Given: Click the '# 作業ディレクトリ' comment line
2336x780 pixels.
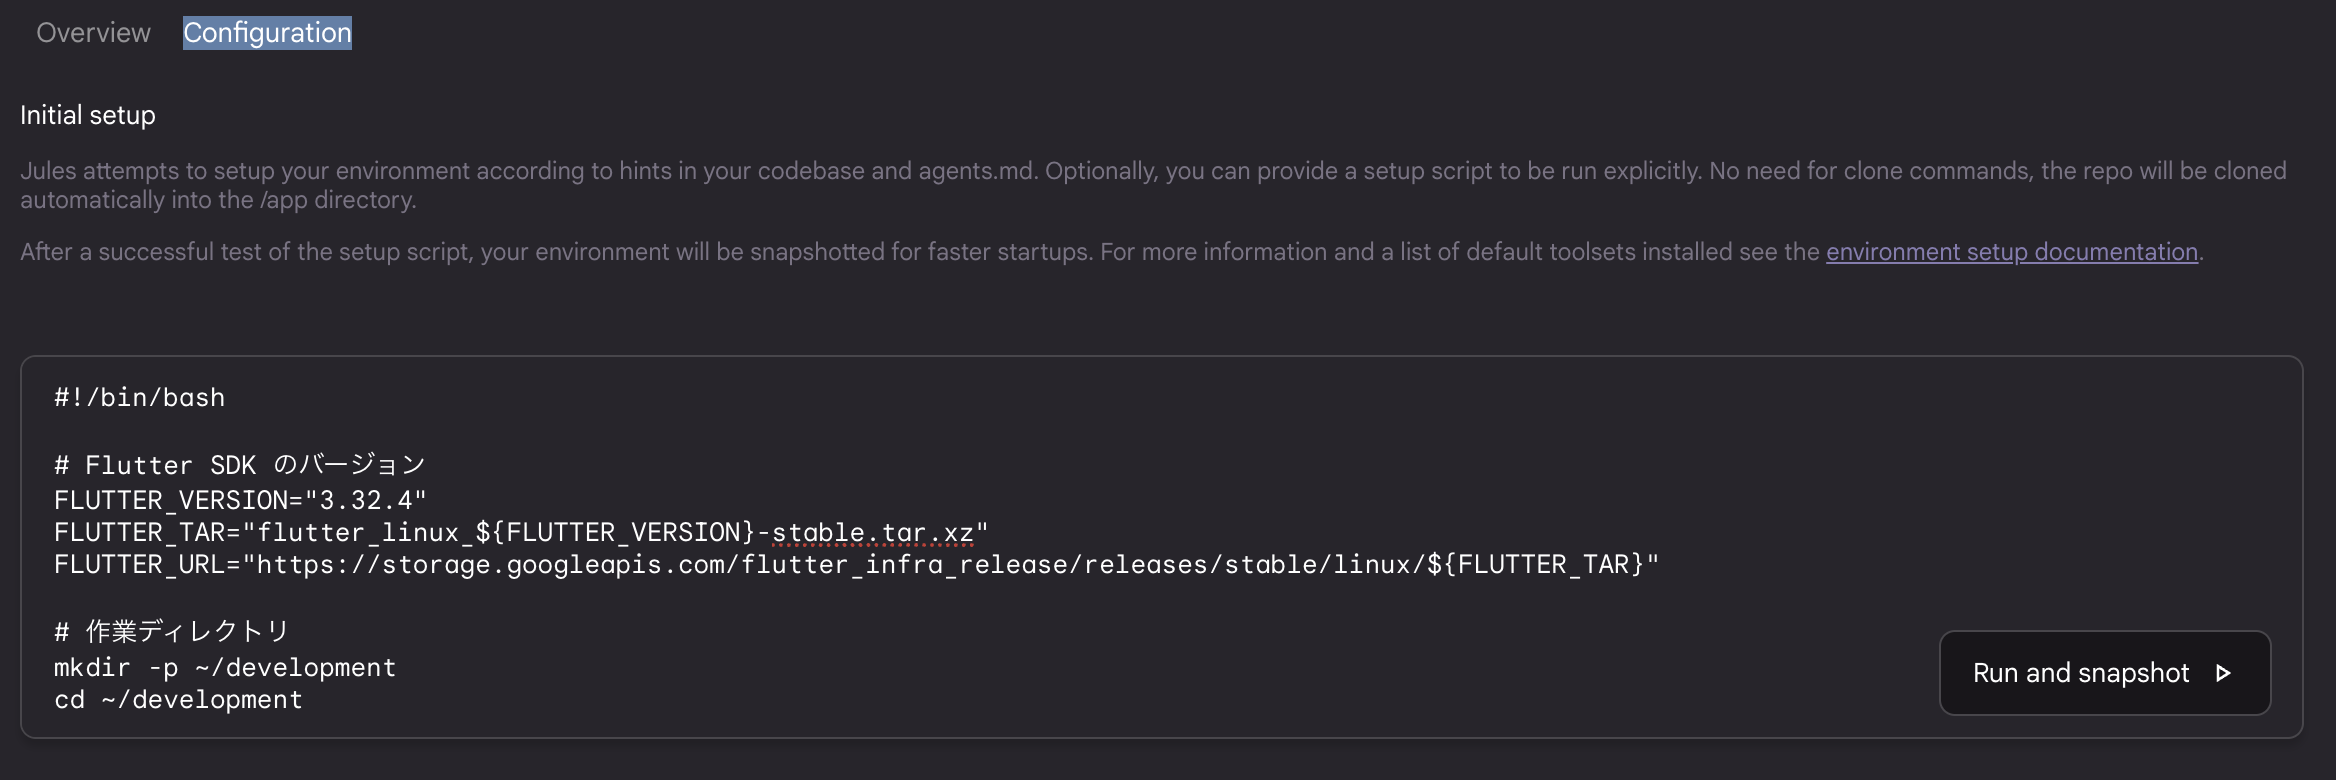Looking at the screenshot, I should [172, 632].
